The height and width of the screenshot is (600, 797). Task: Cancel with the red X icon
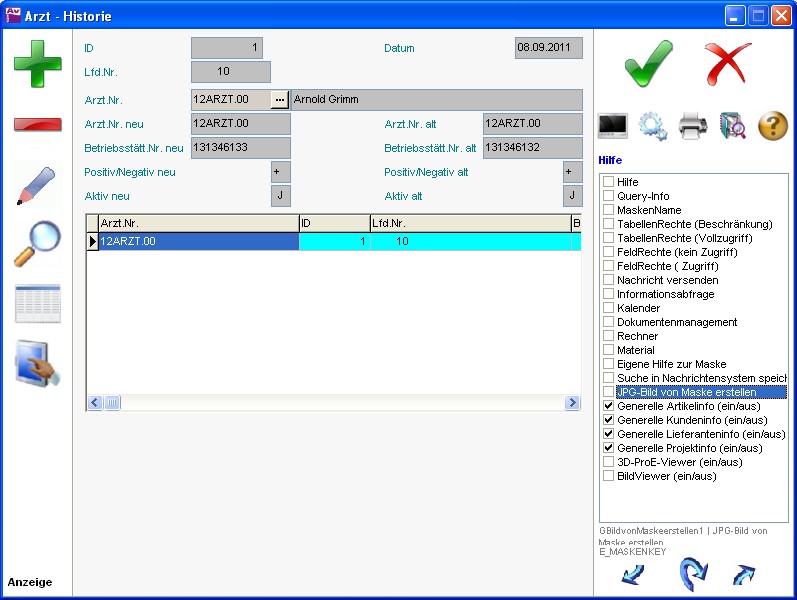727,65
